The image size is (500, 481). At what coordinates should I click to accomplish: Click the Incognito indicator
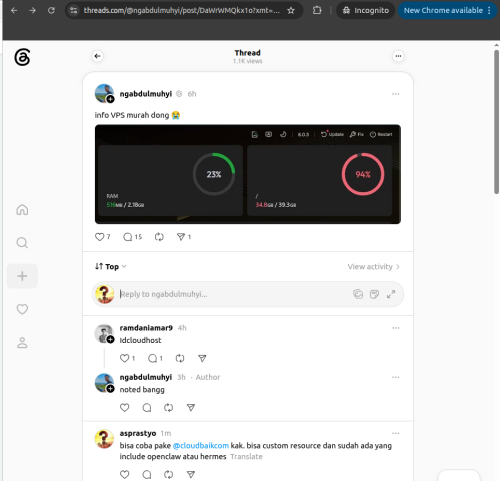(x=366, y=10)
